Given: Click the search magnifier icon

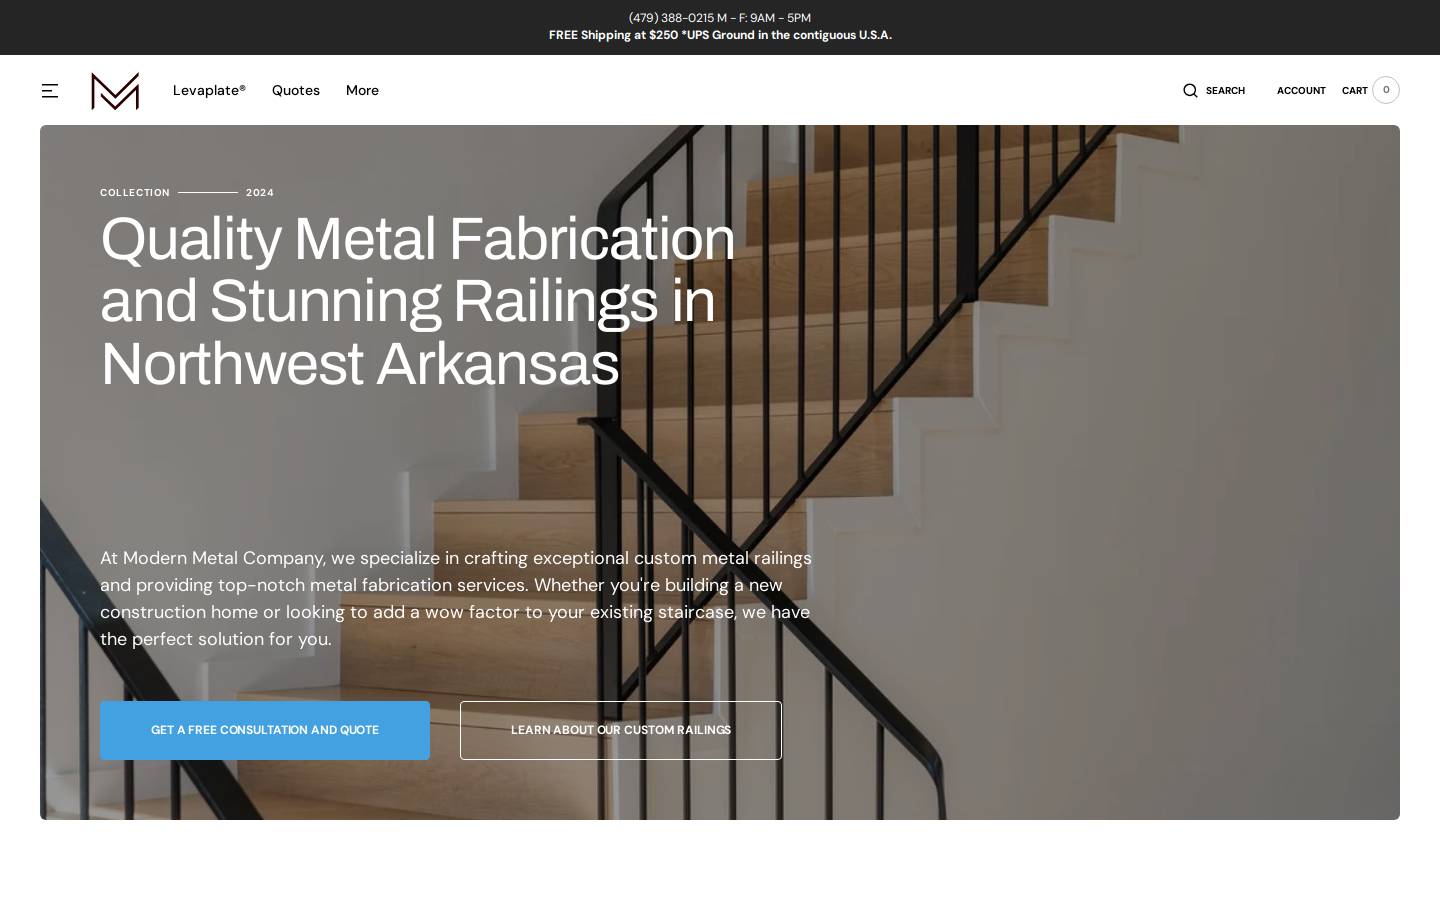Looking at the screenshot, I should pos(1190,90).
